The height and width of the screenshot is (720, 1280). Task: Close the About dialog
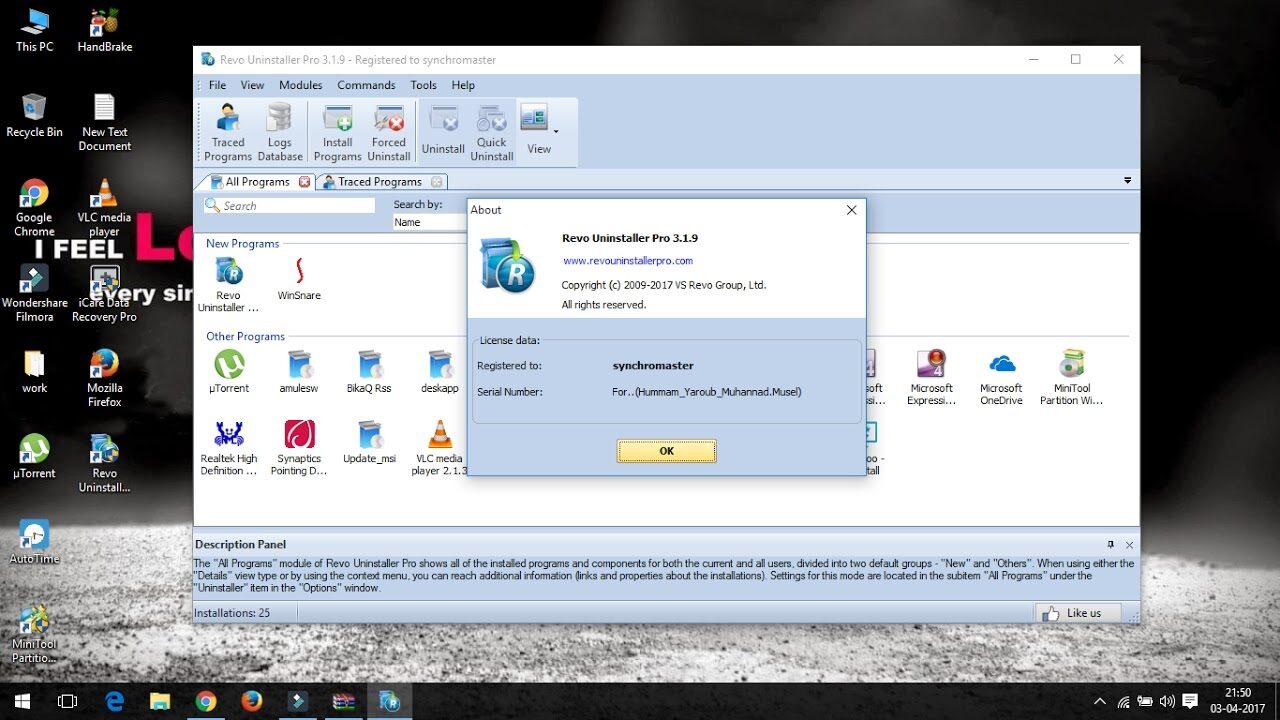pos(851,210)
